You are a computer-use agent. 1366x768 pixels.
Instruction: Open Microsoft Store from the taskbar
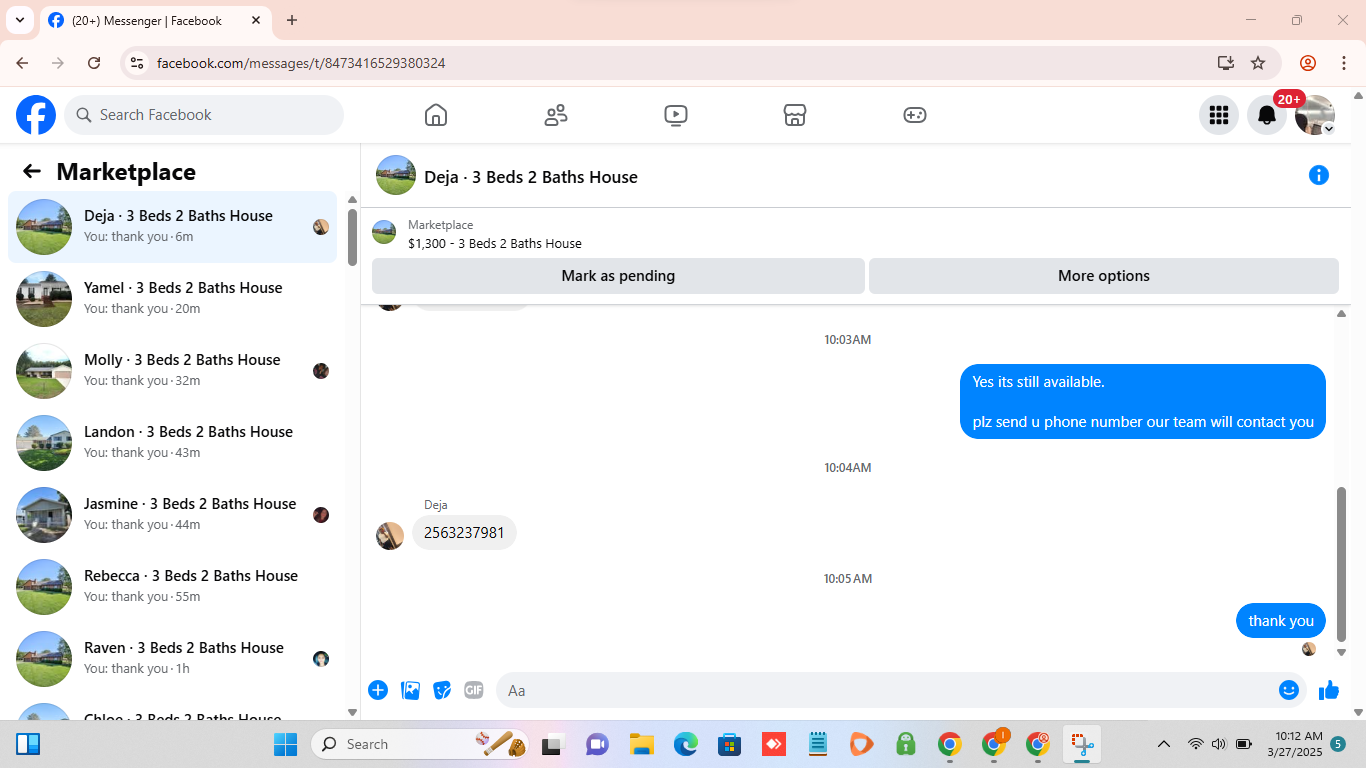click(x=729, y=744)
